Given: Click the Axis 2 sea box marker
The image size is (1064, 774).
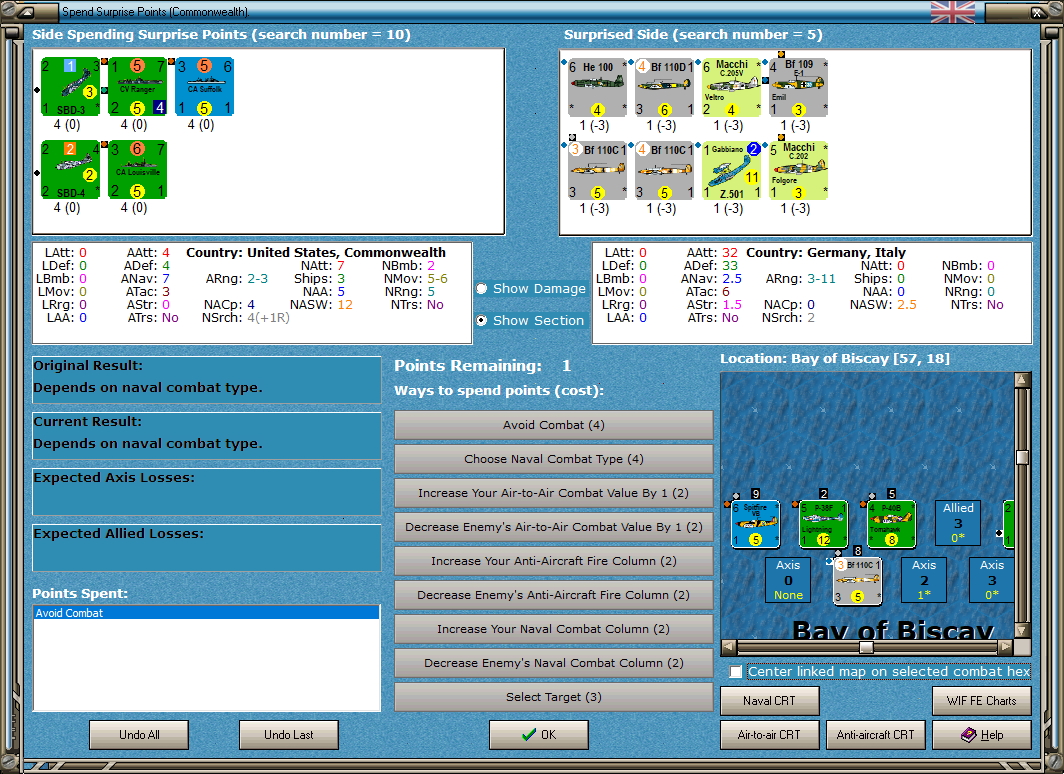Looking at the screenshot, I should [924, 580].
